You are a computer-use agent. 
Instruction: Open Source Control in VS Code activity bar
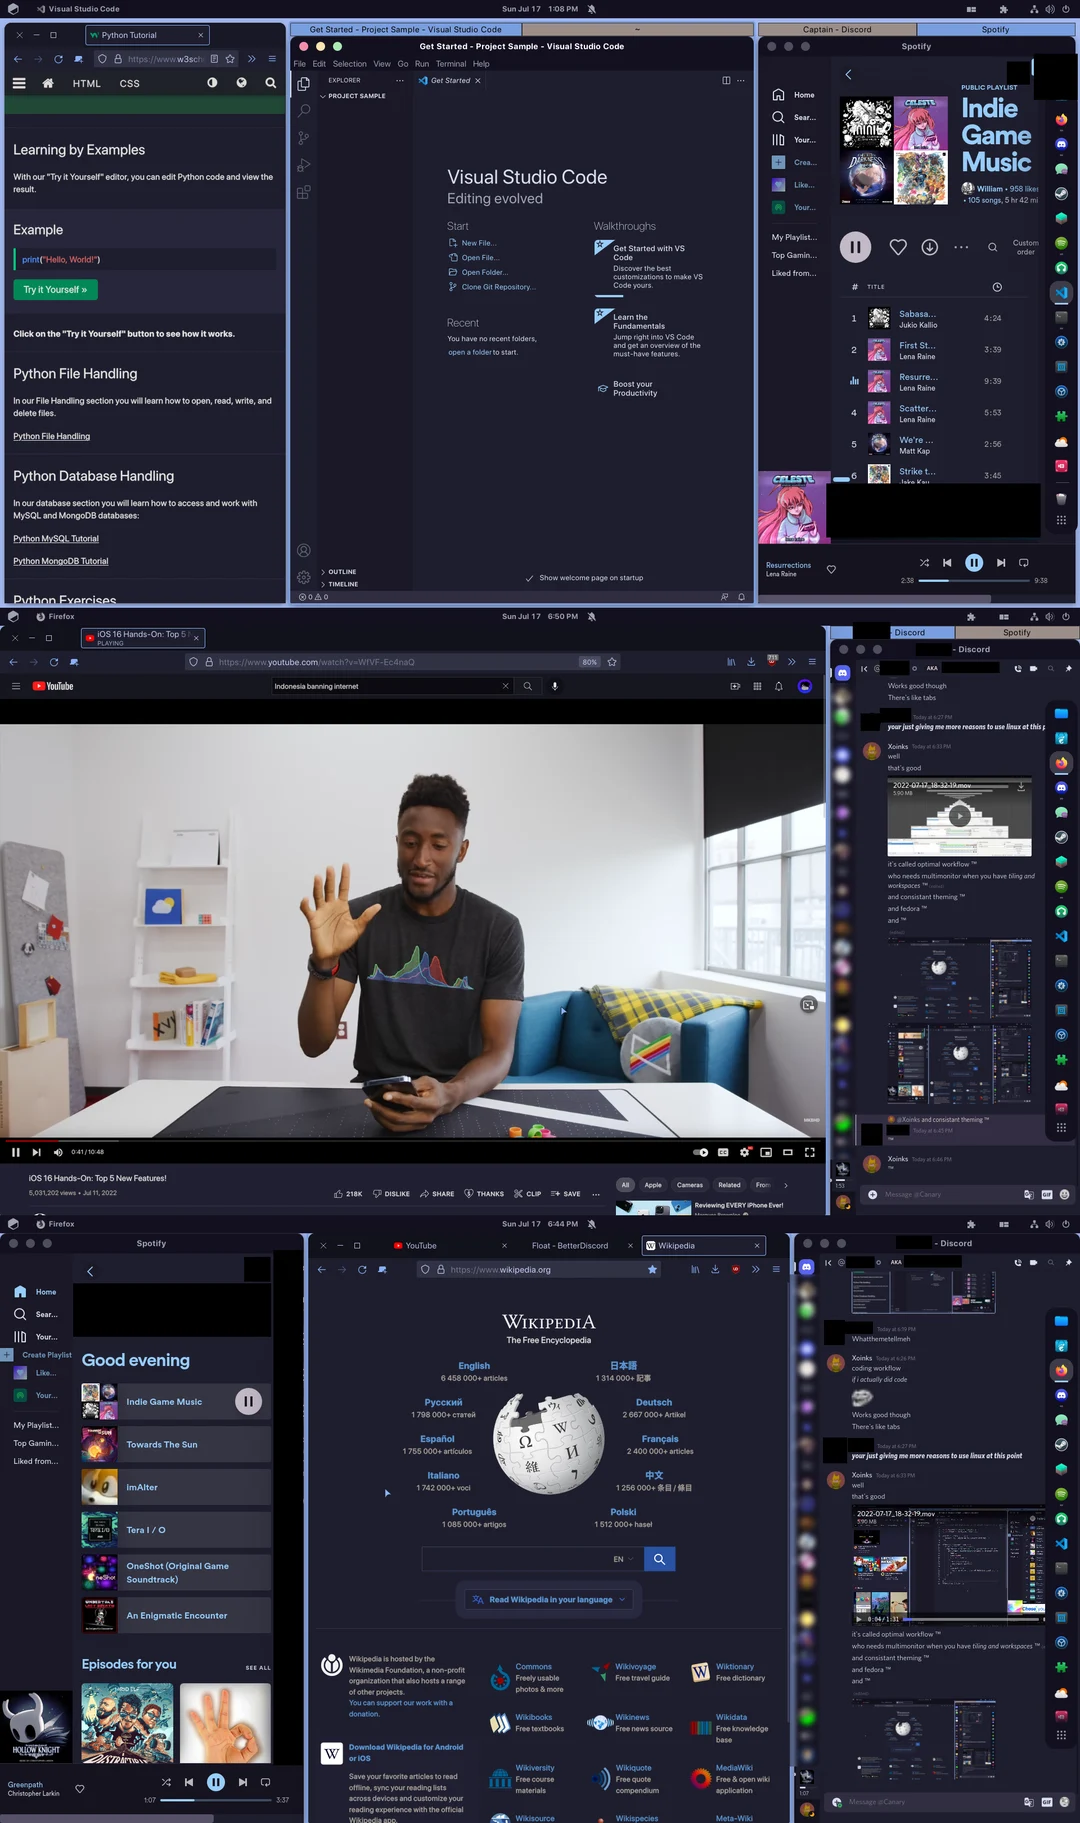pos(303,138)
